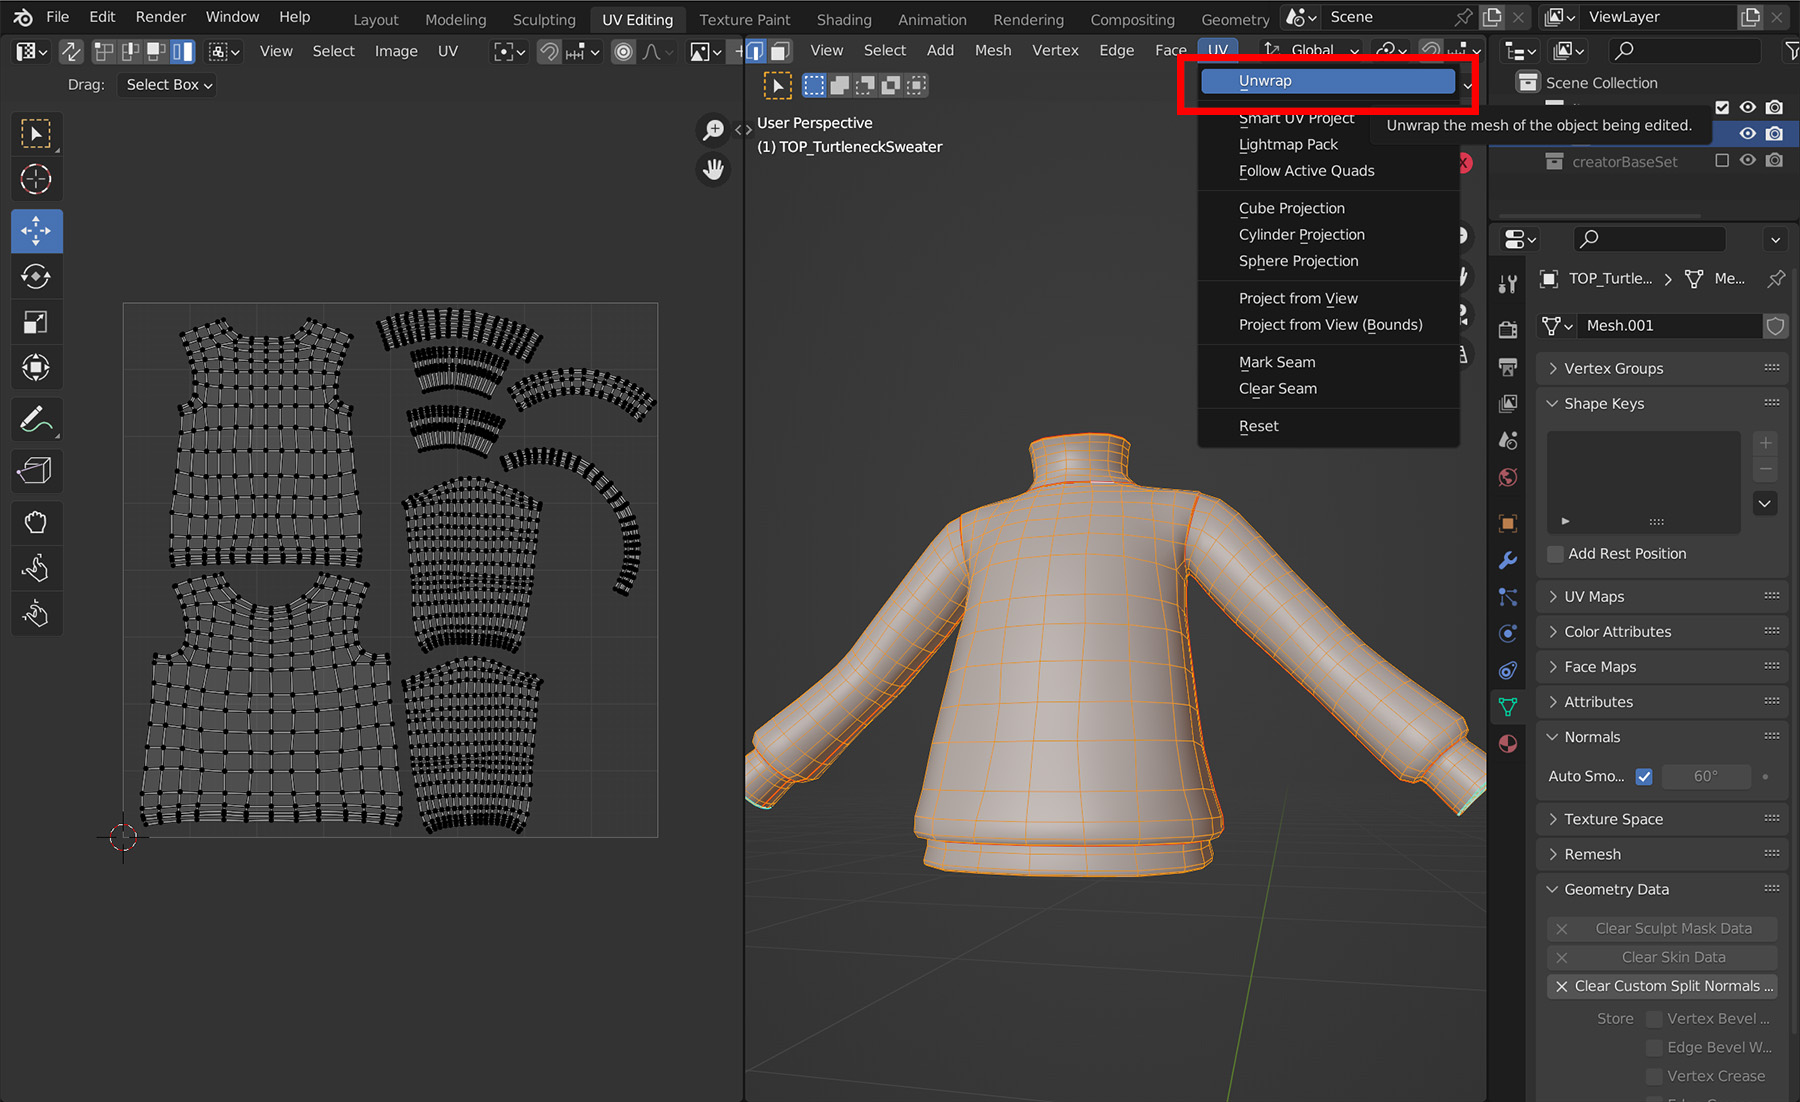Click Clear Custom Split Normals button

click(x=1662, y=986)
